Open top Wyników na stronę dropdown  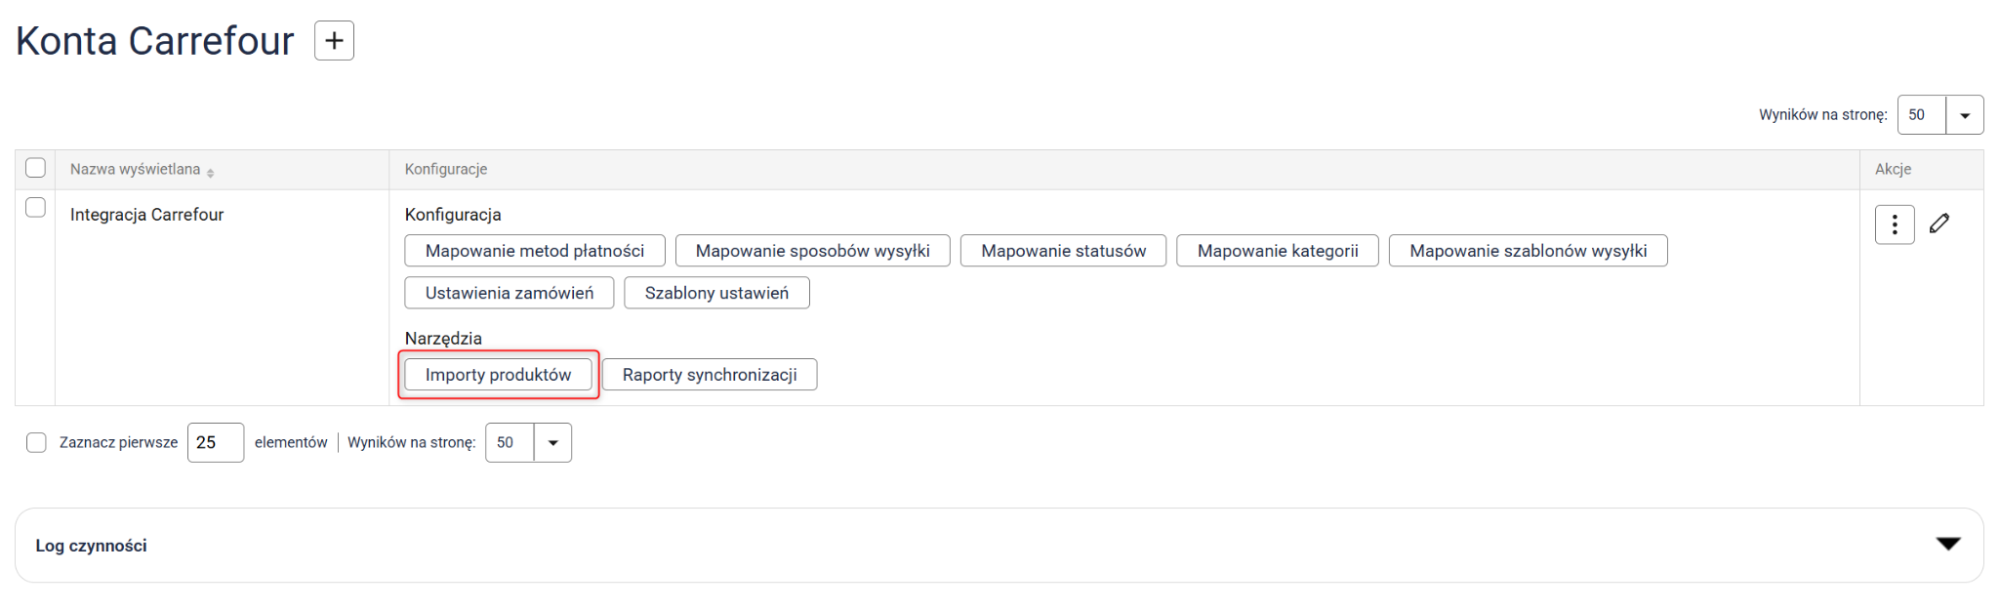pyautogui.click(x=1964, y=115)
